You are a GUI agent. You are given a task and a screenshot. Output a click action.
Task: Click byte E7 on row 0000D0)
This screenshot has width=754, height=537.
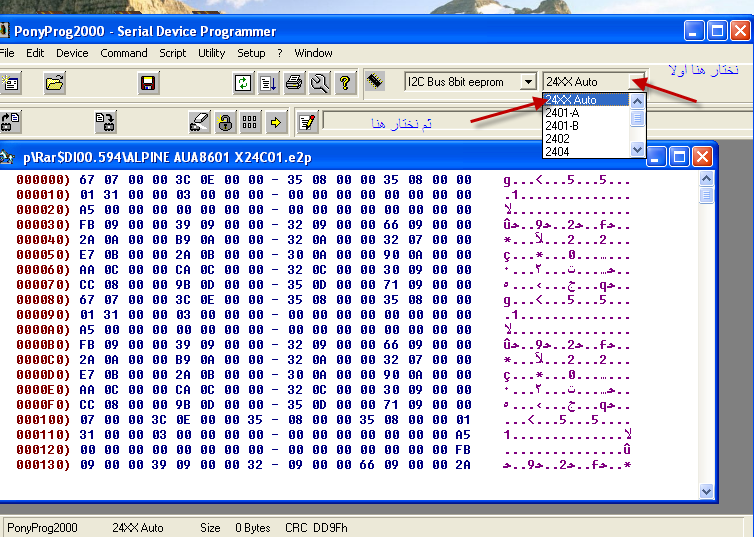pos(87,375)
